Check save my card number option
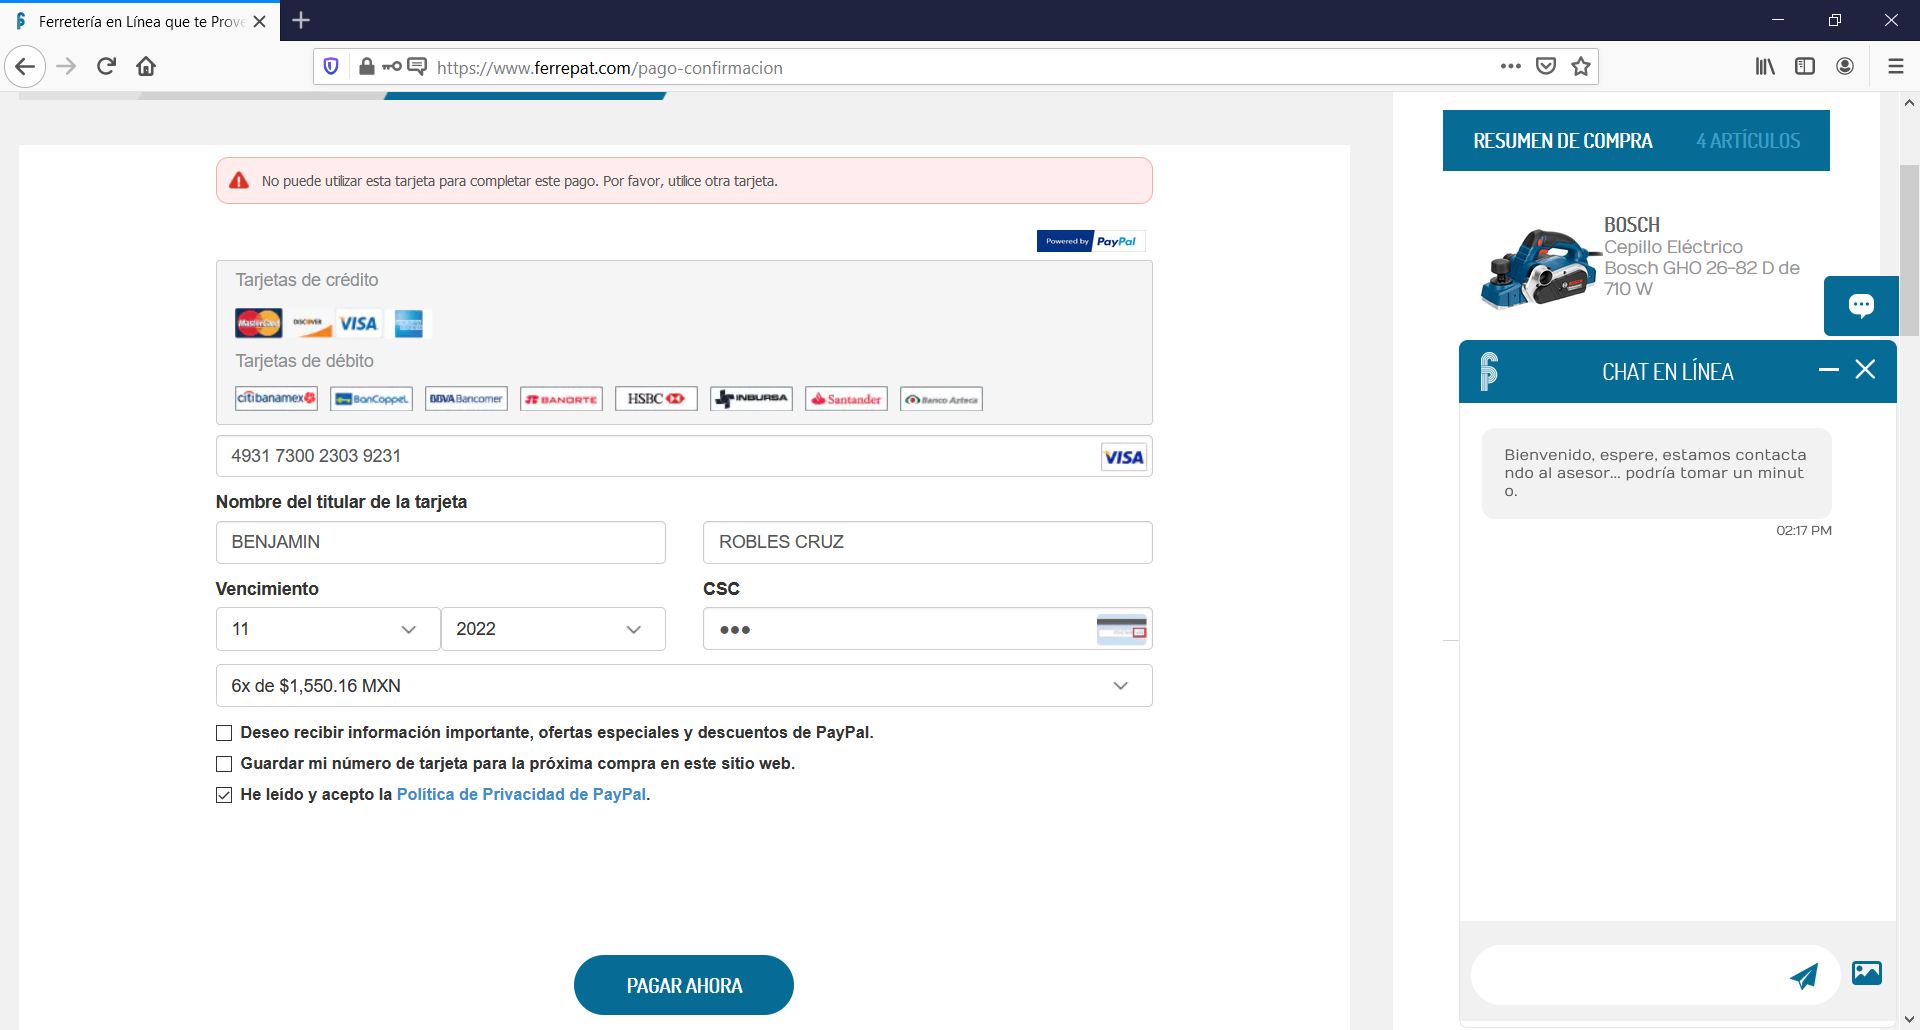The width and height of the screenshot is (1920, 1030). point(224,764)
